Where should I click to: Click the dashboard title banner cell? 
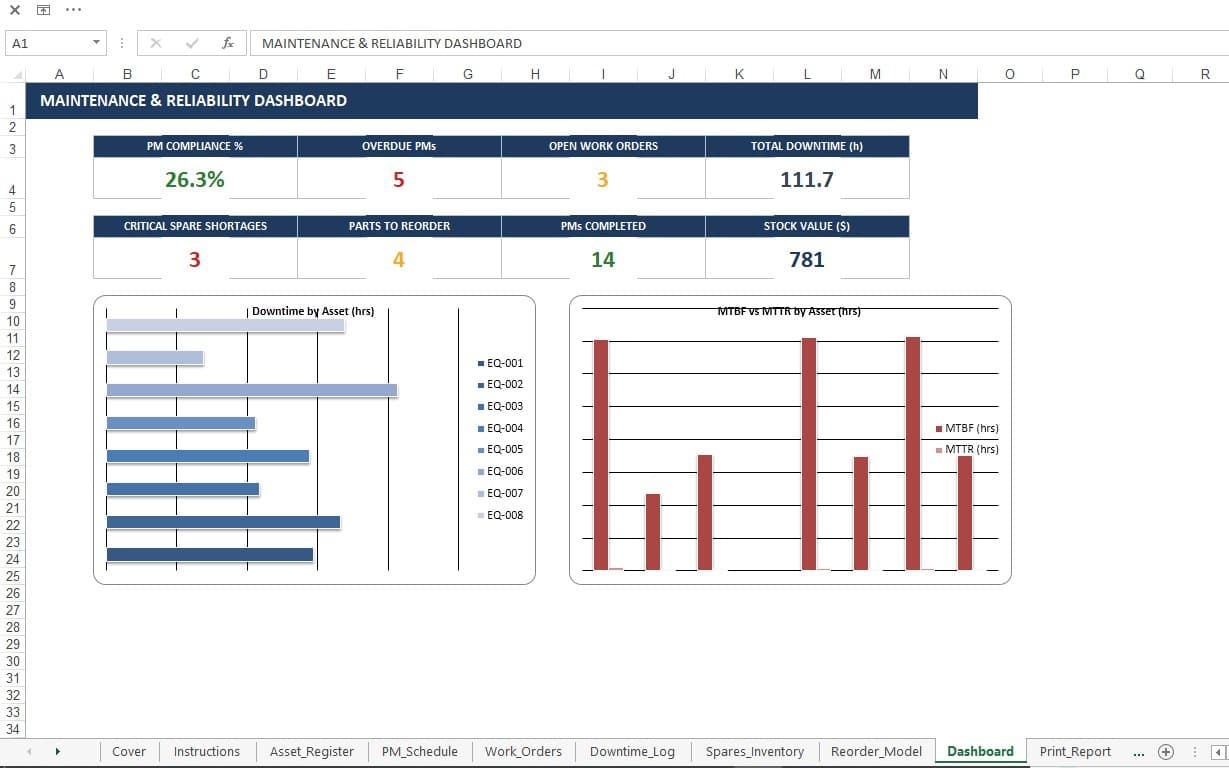501,101
